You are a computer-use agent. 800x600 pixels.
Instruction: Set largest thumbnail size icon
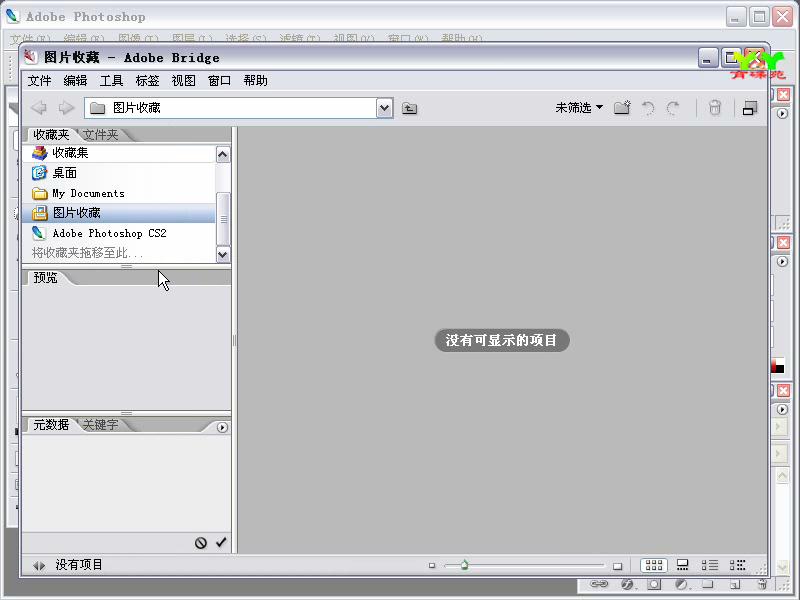click(x=617, y=566)
